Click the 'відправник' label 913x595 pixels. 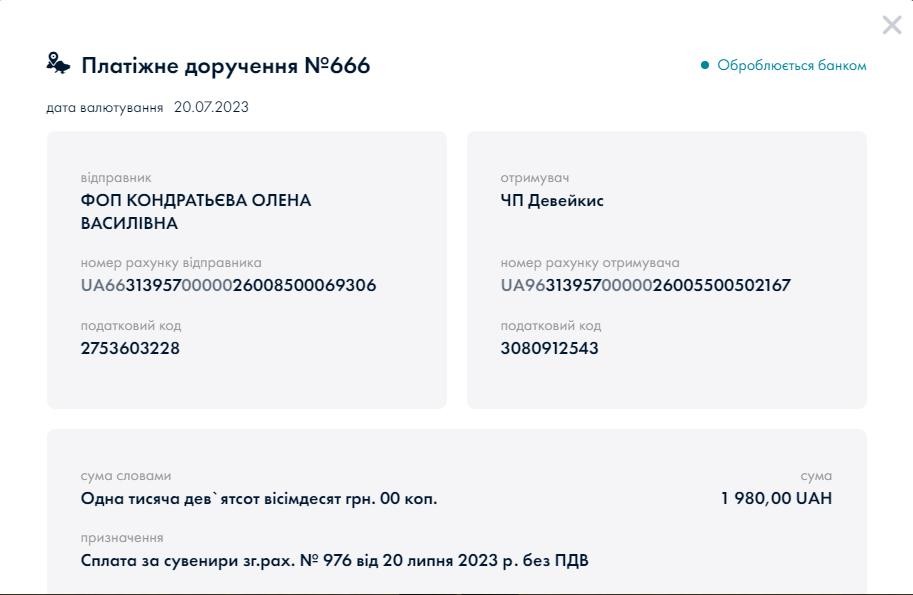[116, 178]
